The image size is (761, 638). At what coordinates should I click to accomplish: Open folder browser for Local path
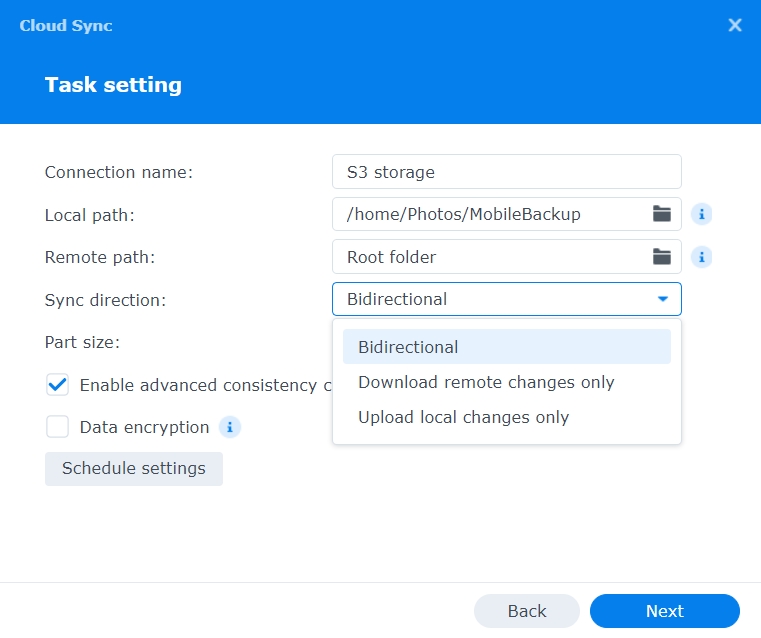pyautogui.click(x=662, y=214)
